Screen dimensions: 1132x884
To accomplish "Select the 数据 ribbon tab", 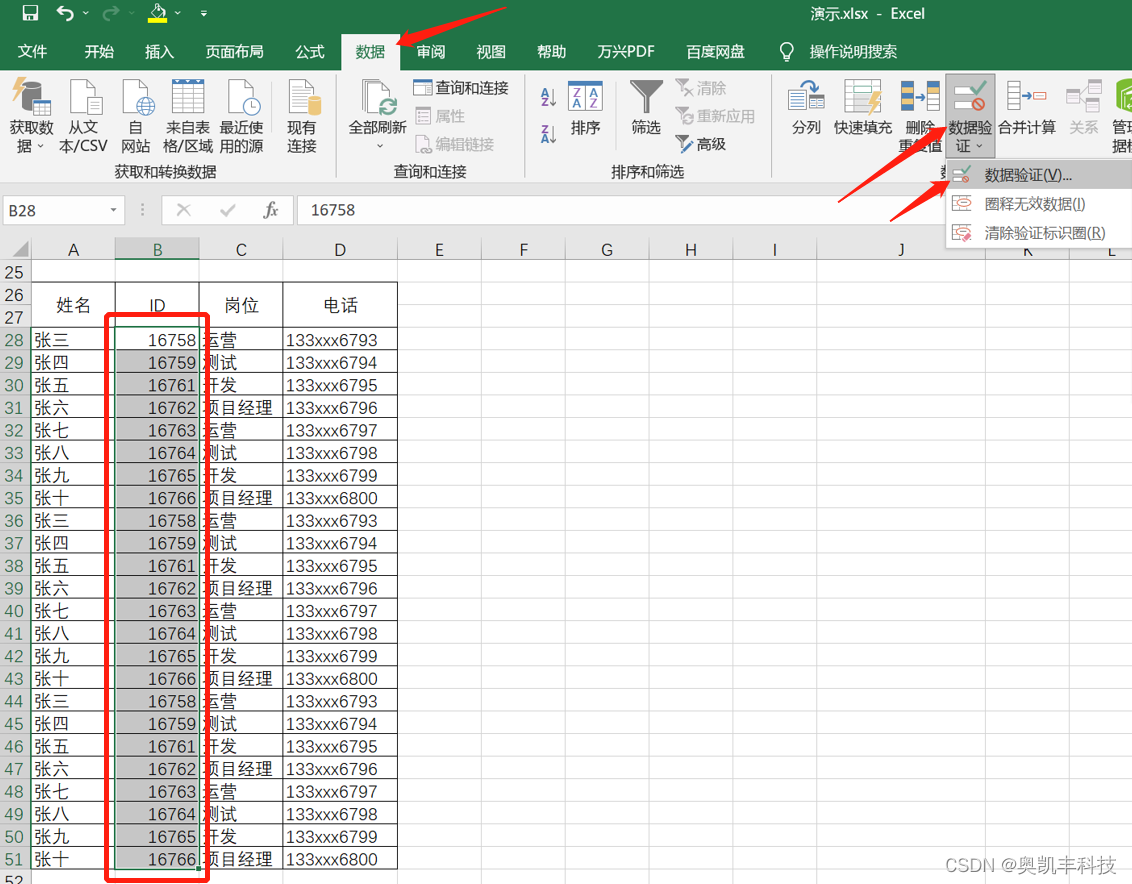I will pyautogui.click(x=370, y=52).
